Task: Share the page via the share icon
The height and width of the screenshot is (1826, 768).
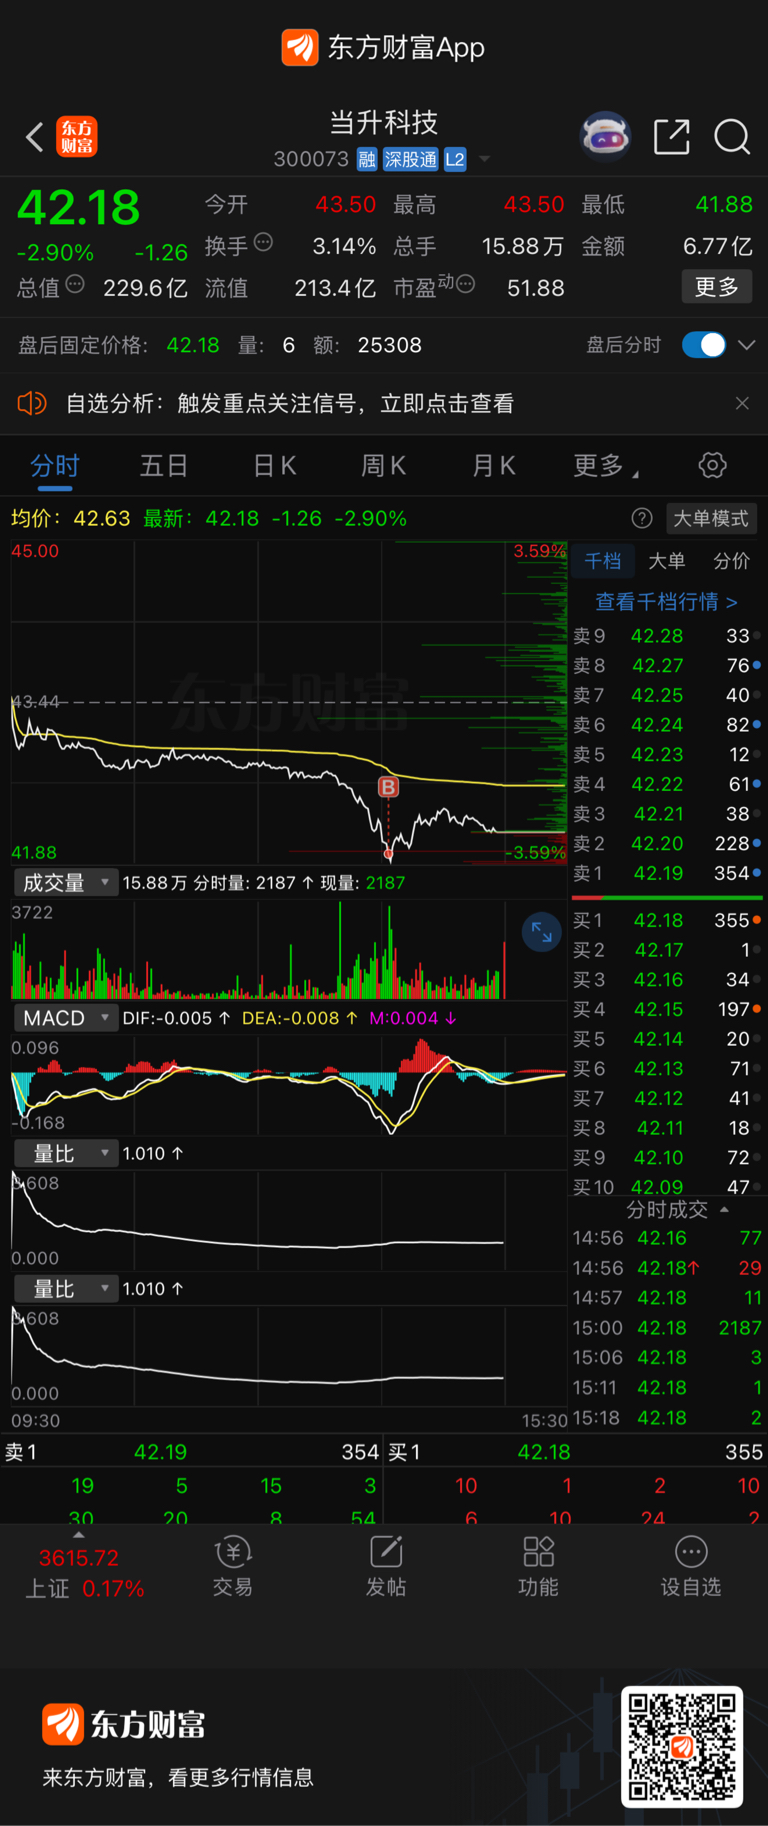Action: (x=672, y=136)
